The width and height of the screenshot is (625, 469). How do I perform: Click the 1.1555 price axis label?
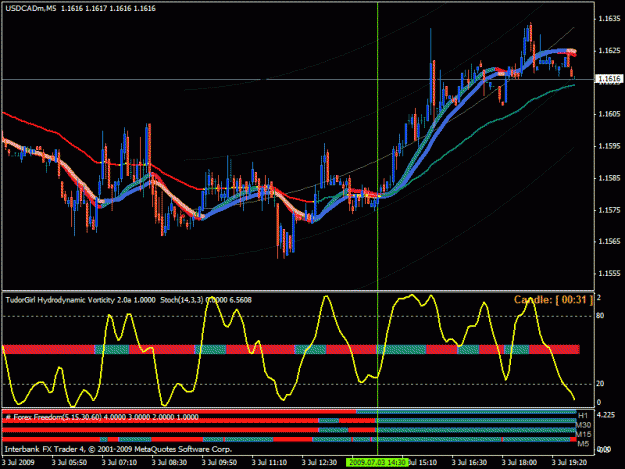[609, 273]
